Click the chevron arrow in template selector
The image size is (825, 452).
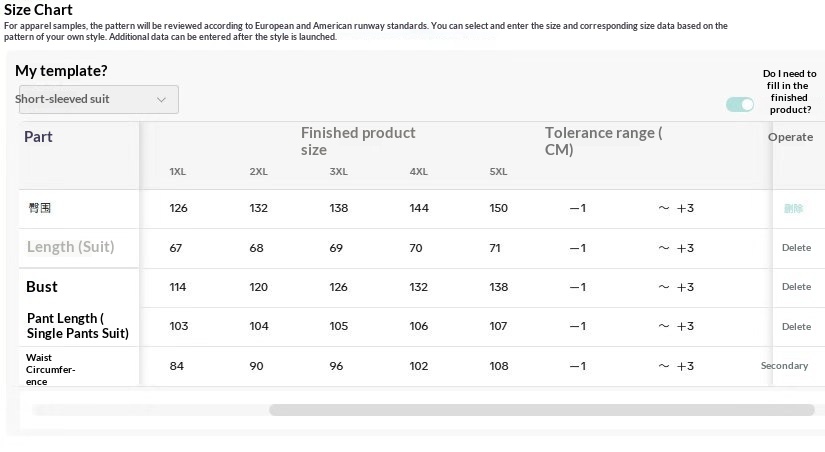click(x=162, y=99)
